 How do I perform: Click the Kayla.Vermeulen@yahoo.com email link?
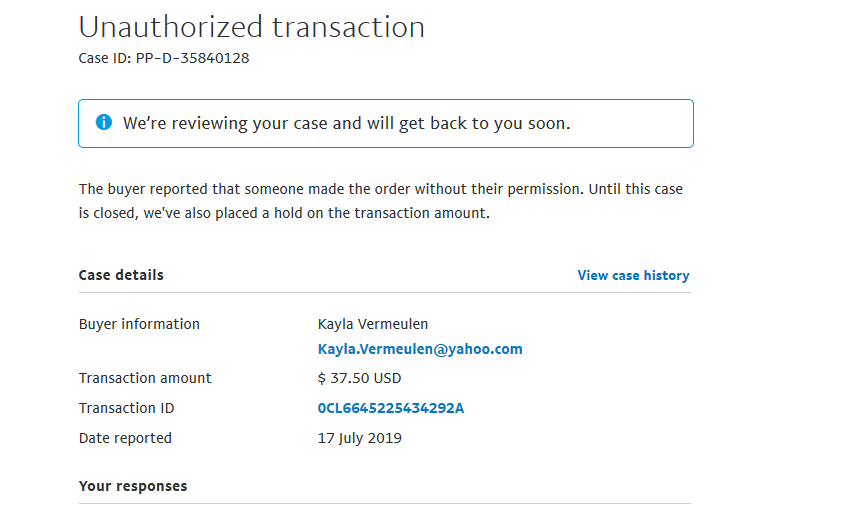click(x=420, y=349)
